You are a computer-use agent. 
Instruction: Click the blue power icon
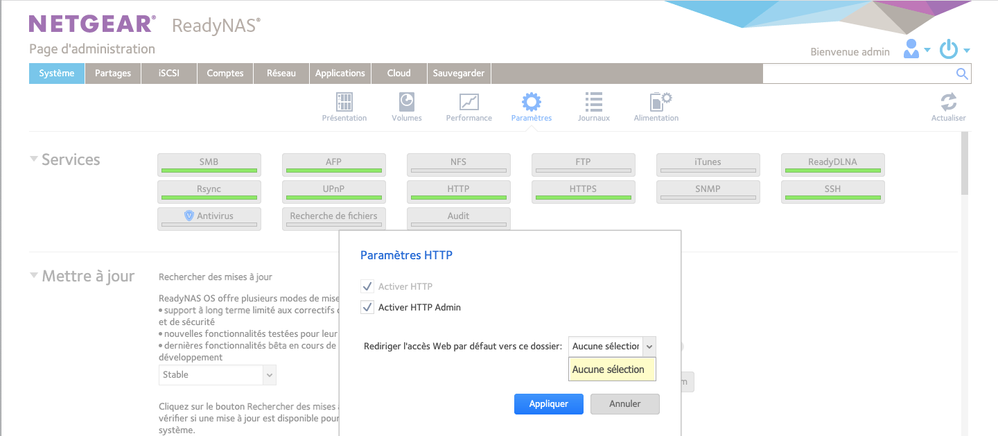tap(948, 49)
